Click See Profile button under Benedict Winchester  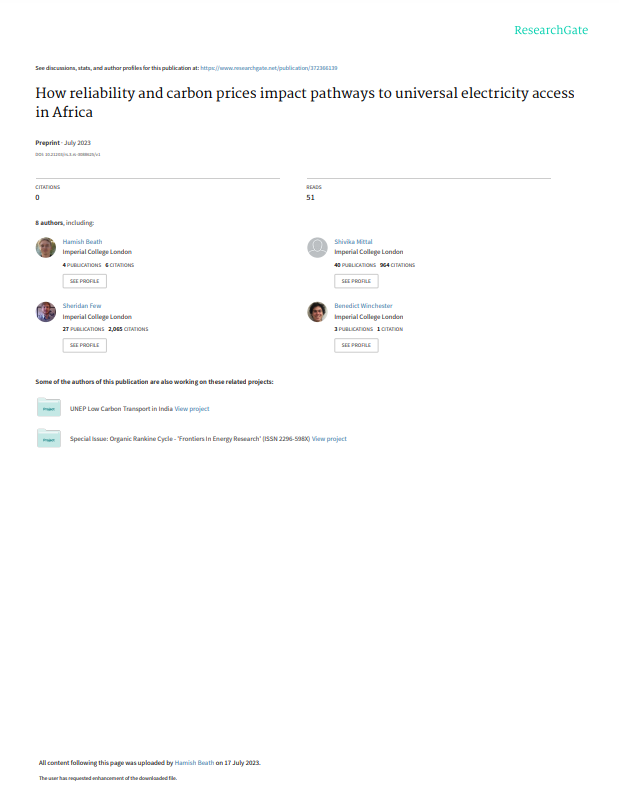356,345
